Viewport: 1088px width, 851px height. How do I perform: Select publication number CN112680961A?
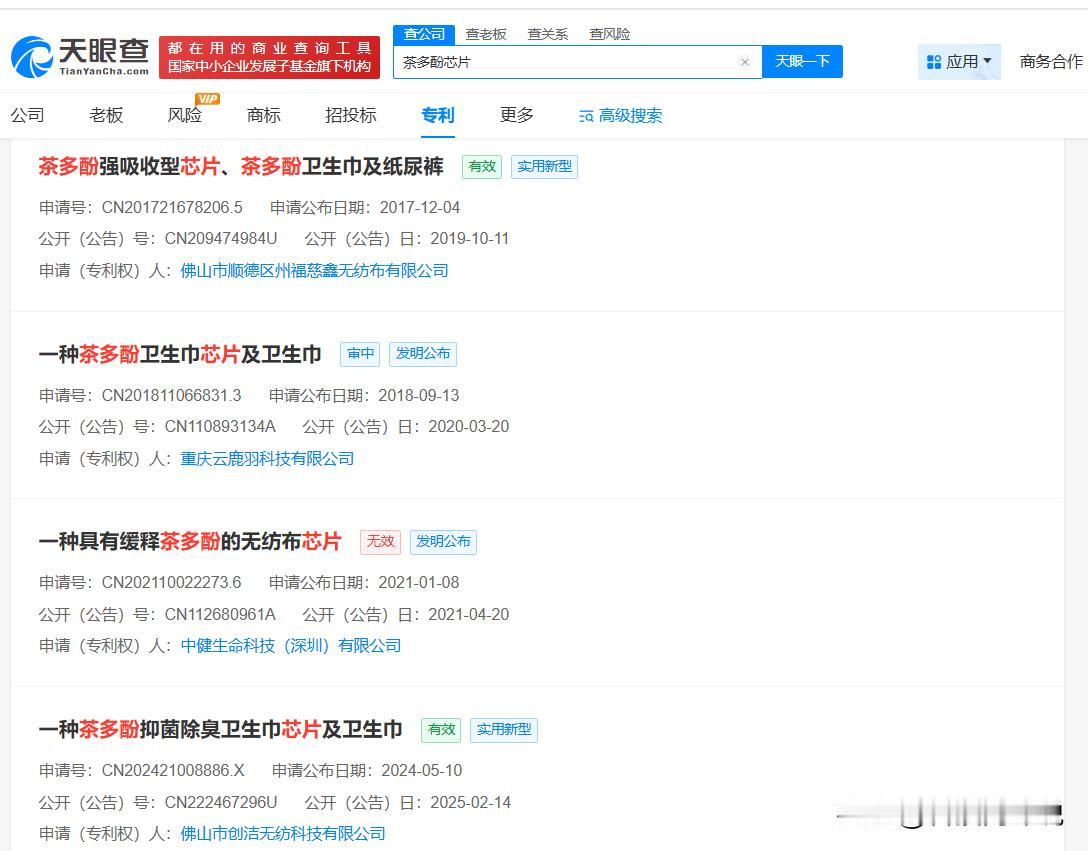(x=220, y=614)
